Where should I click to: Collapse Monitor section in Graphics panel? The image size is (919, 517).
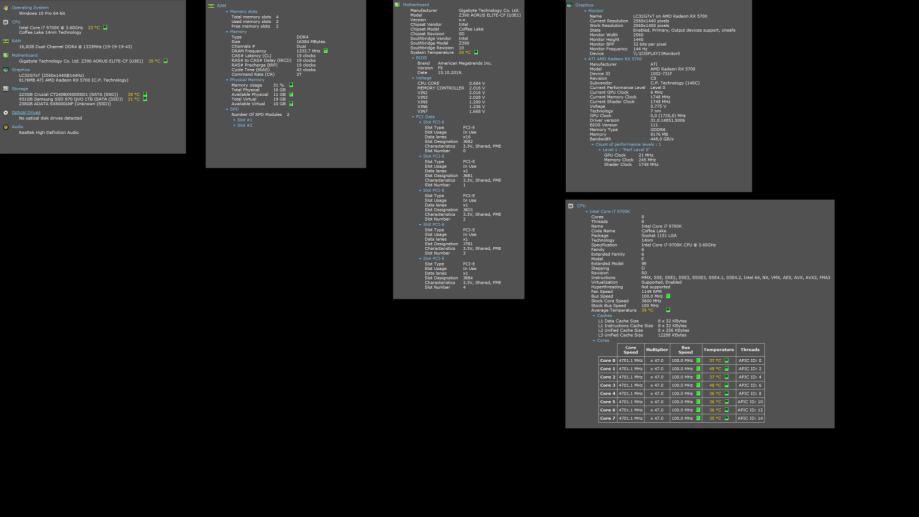585,11
